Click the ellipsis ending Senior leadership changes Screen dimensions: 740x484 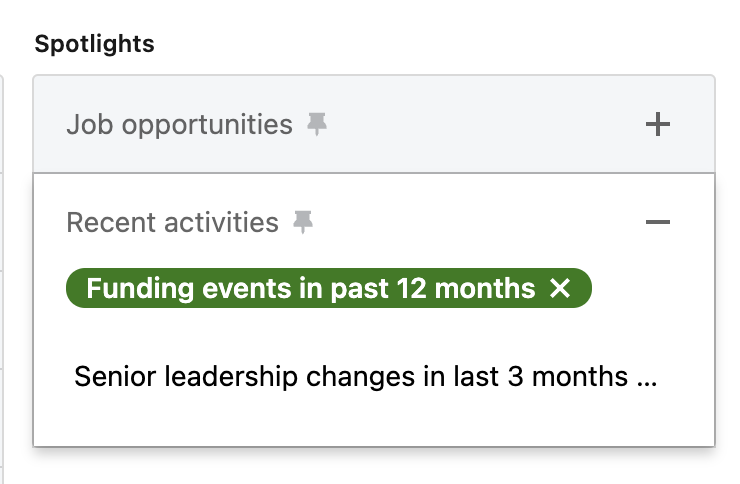645,378
